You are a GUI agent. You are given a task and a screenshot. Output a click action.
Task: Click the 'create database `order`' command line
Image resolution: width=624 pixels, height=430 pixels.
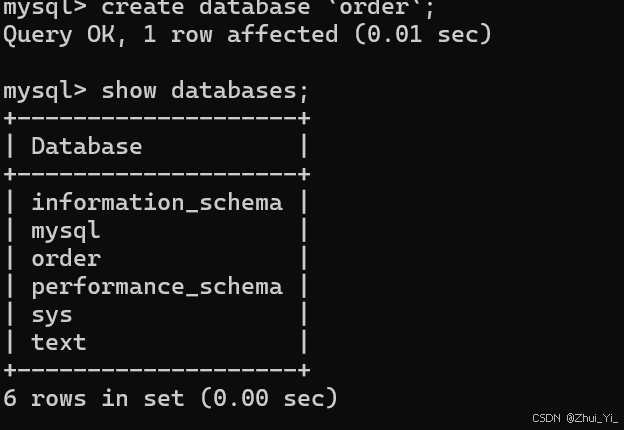218,8
